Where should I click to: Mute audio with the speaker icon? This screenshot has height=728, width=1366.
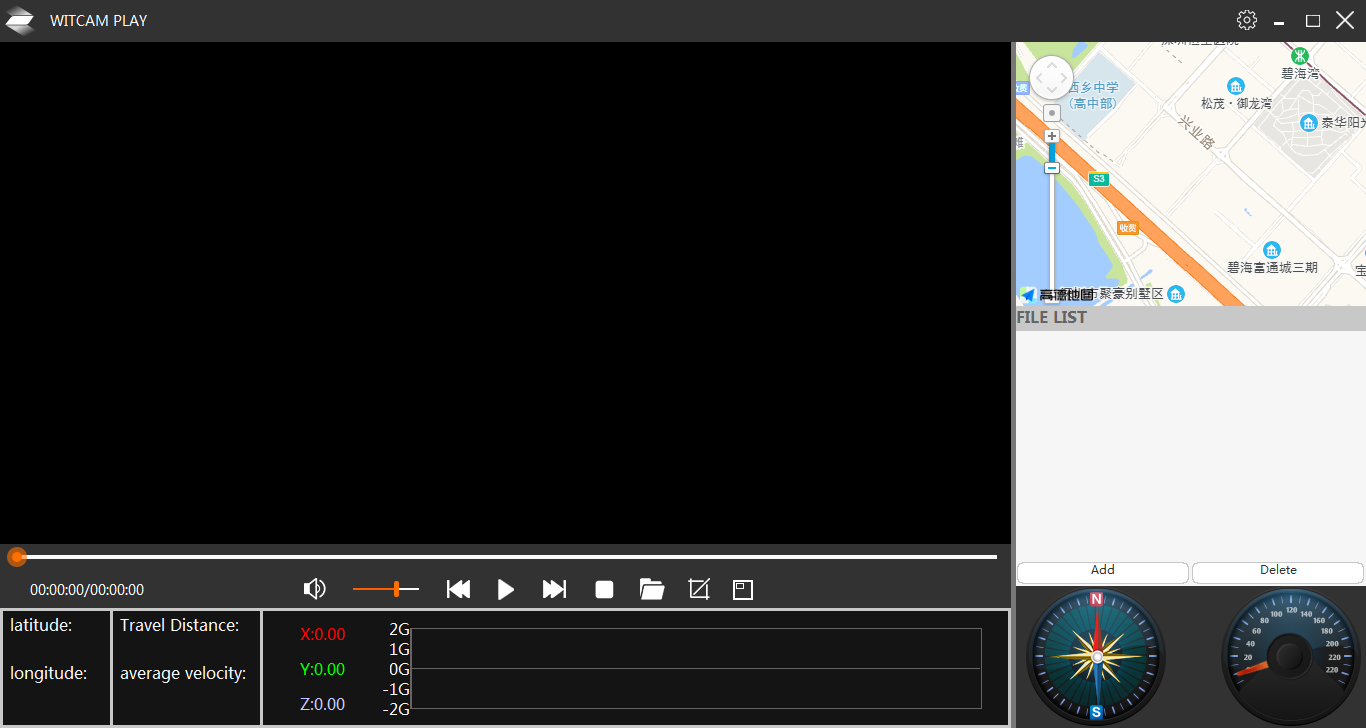point(314,589)
